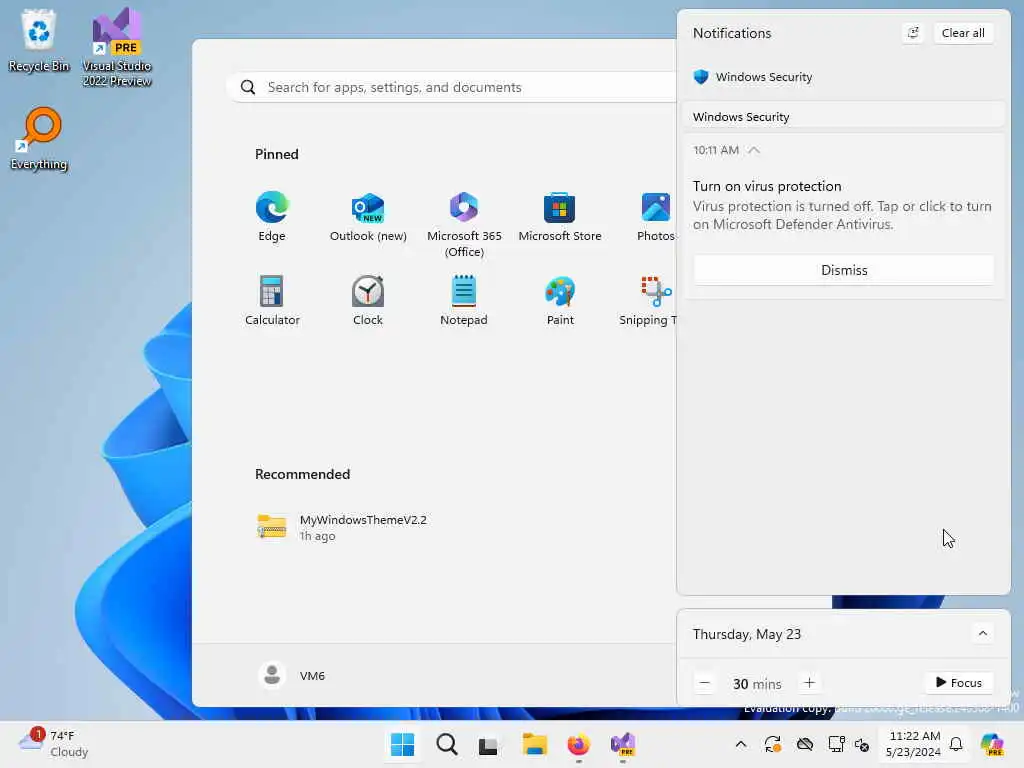Click the sync update tray icon

pos(773,744)
